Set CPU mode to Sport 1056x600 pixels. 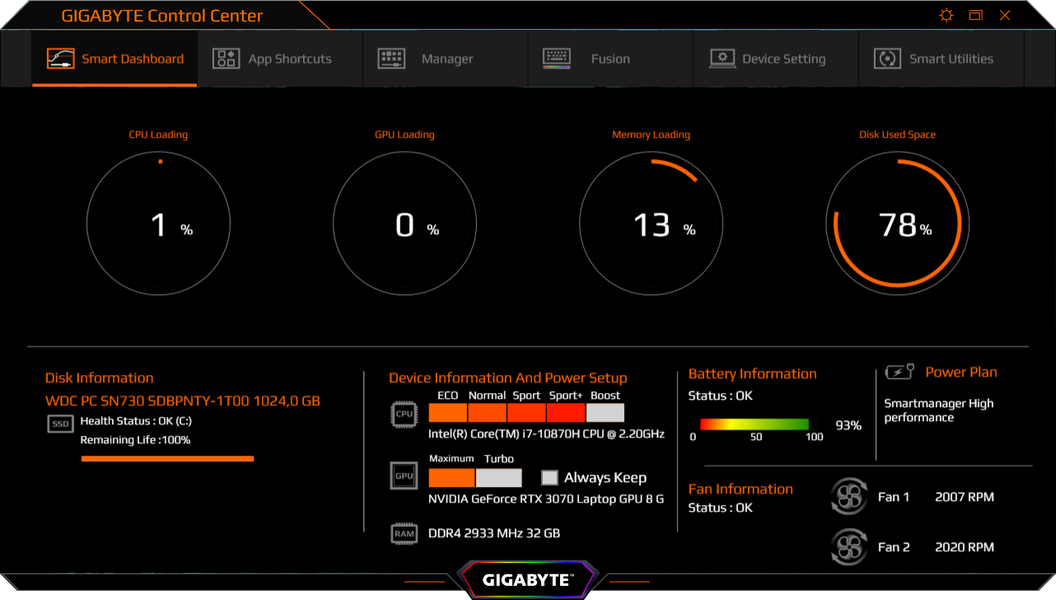[x=527, y=412]
